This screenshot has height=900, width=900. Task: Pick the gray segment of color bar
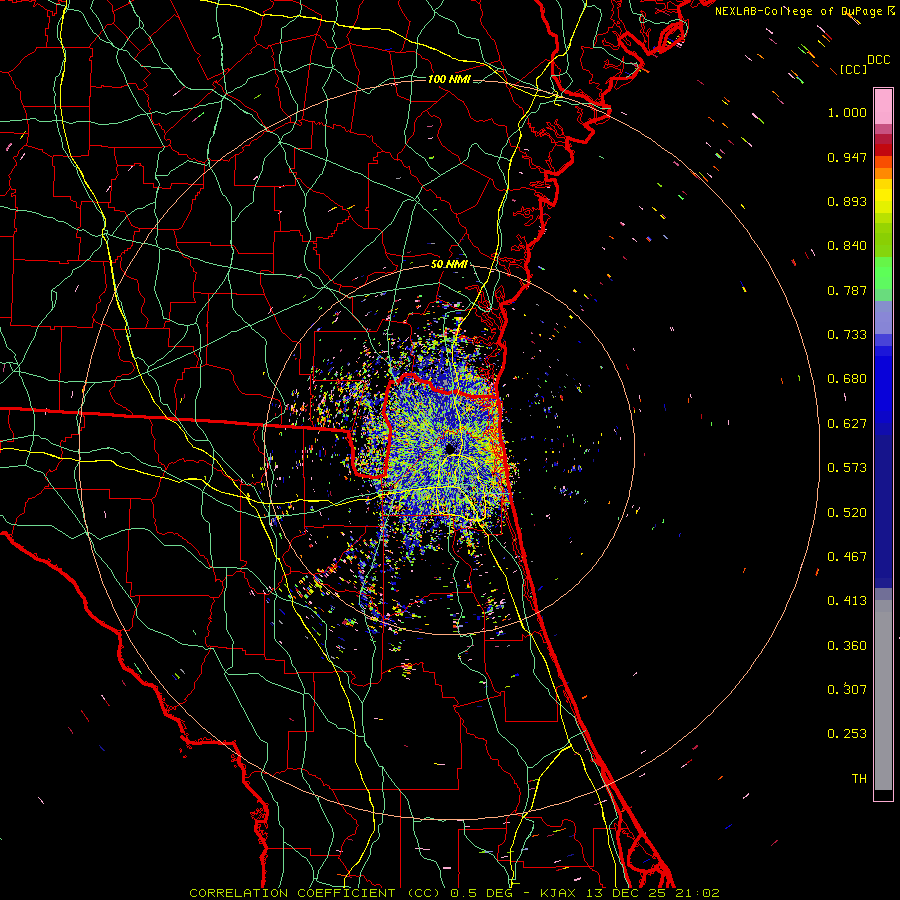point(883,695)
